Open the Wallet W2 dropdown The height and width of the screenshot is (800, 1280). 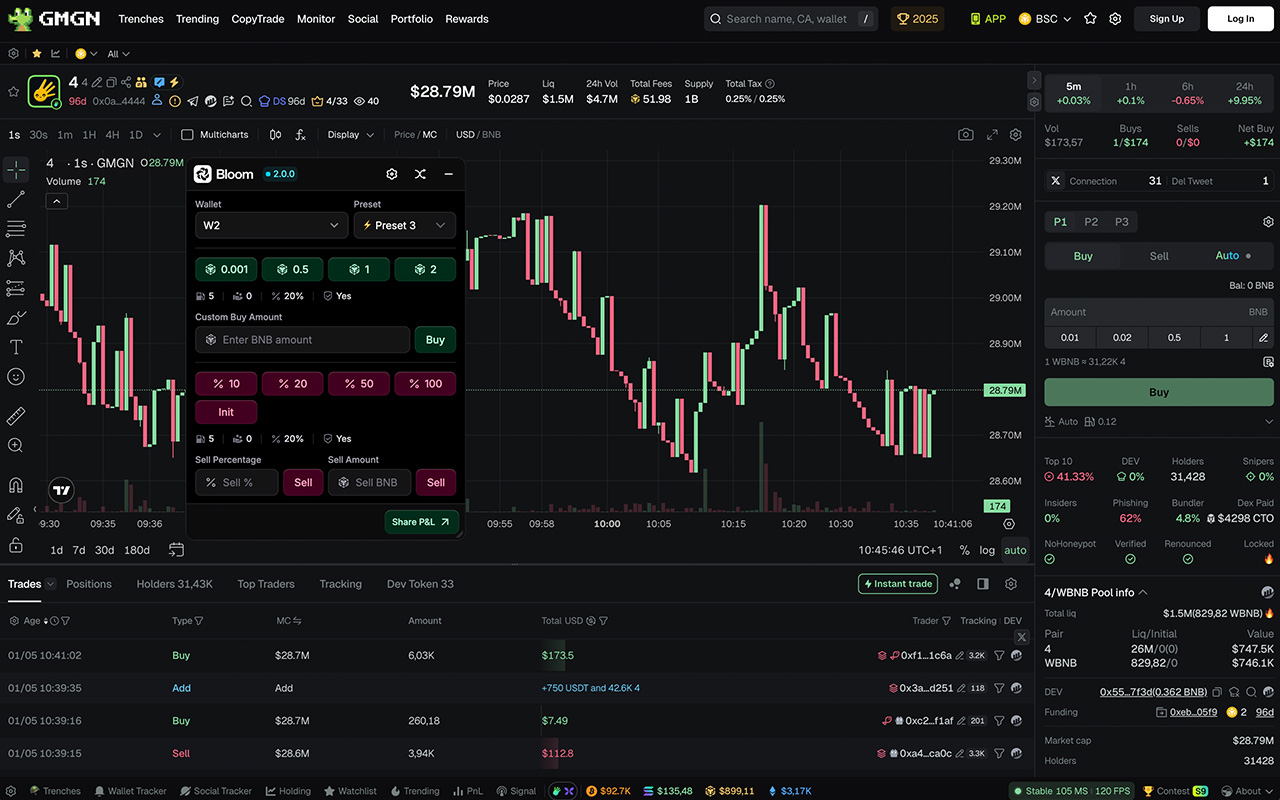(271, 225)
